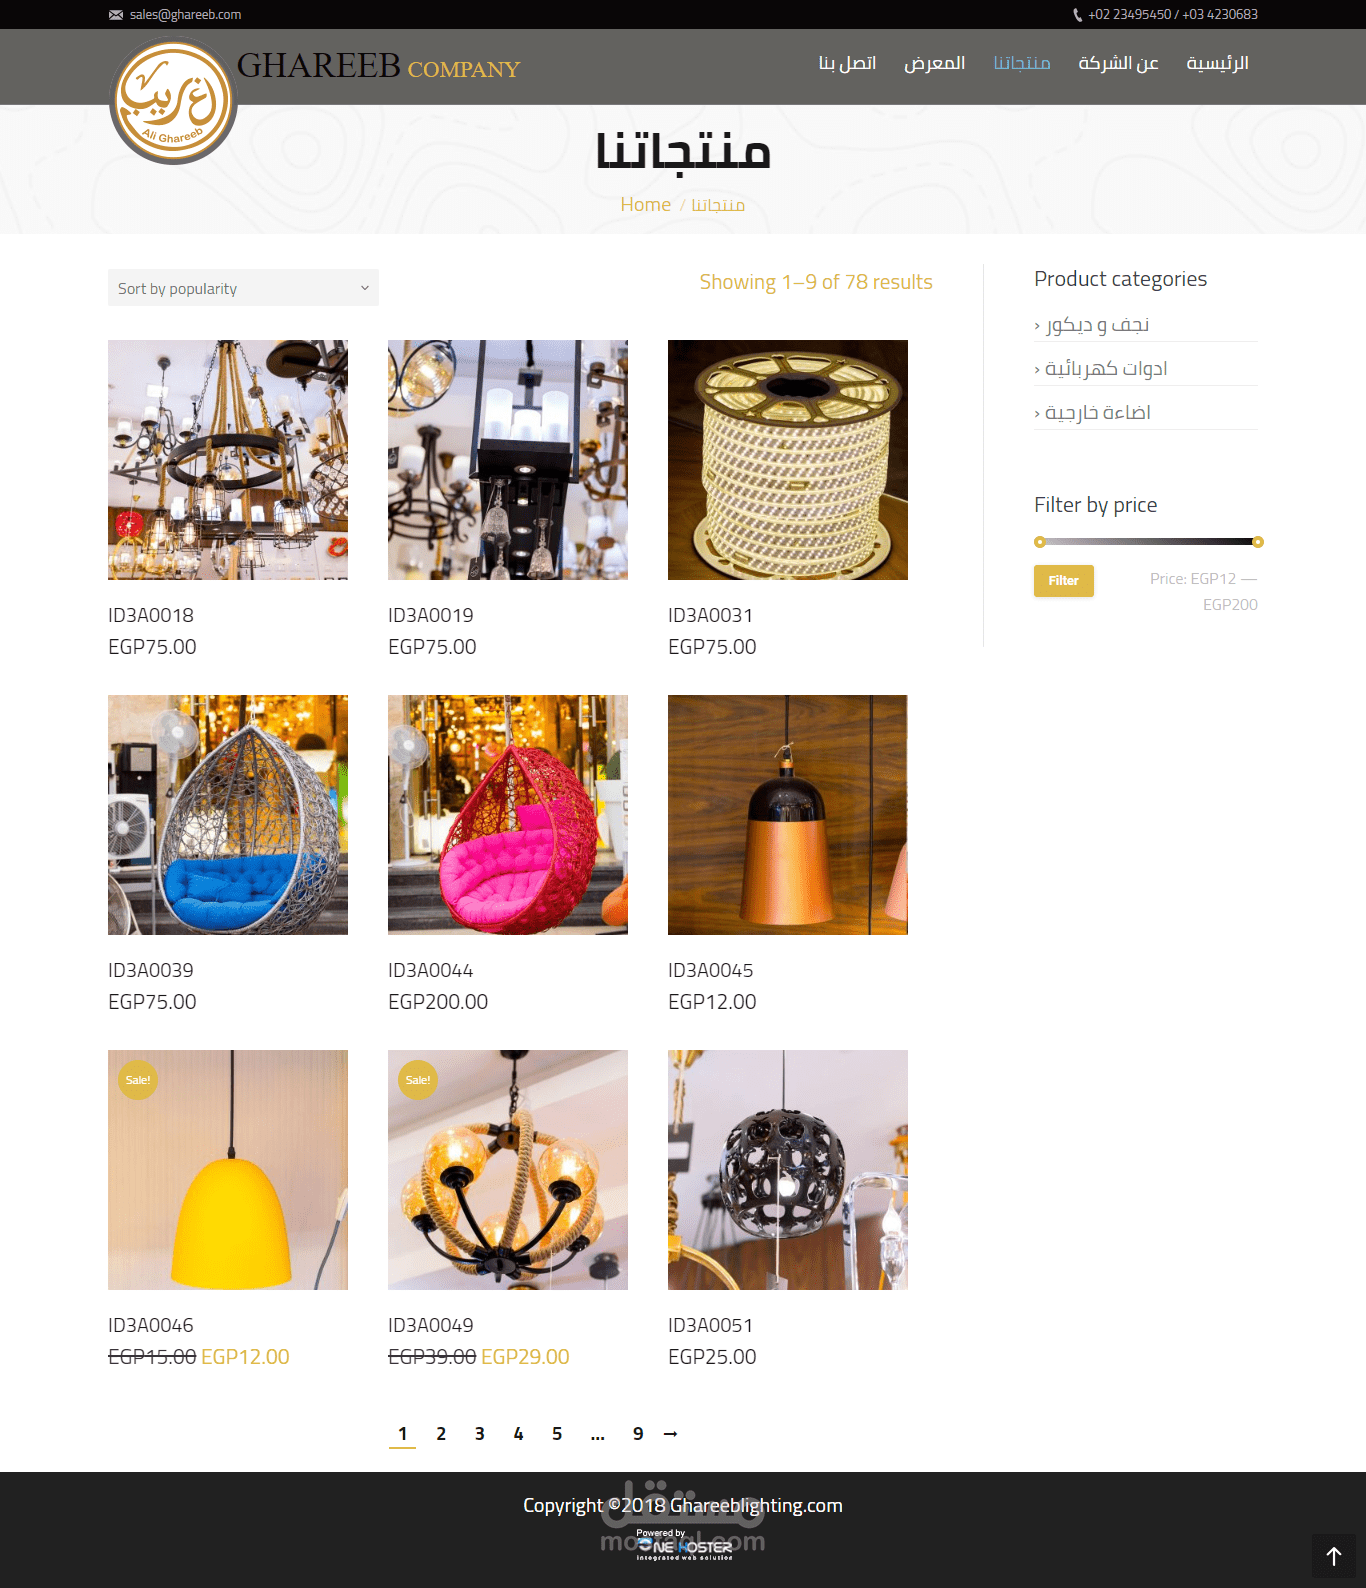Click the back-to-top arrow button
1366x1588 pixels.
click(1333, 1556)
